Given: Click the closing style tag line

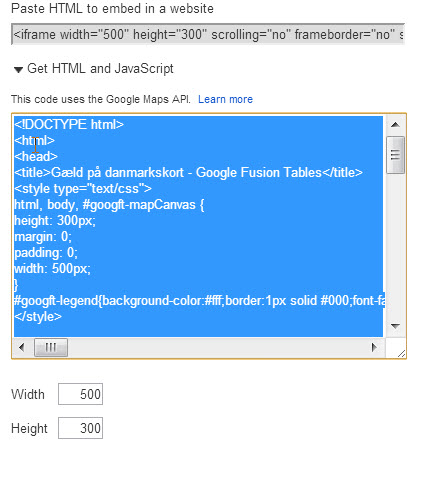Looking at the screenshot, I should [38, 316].
